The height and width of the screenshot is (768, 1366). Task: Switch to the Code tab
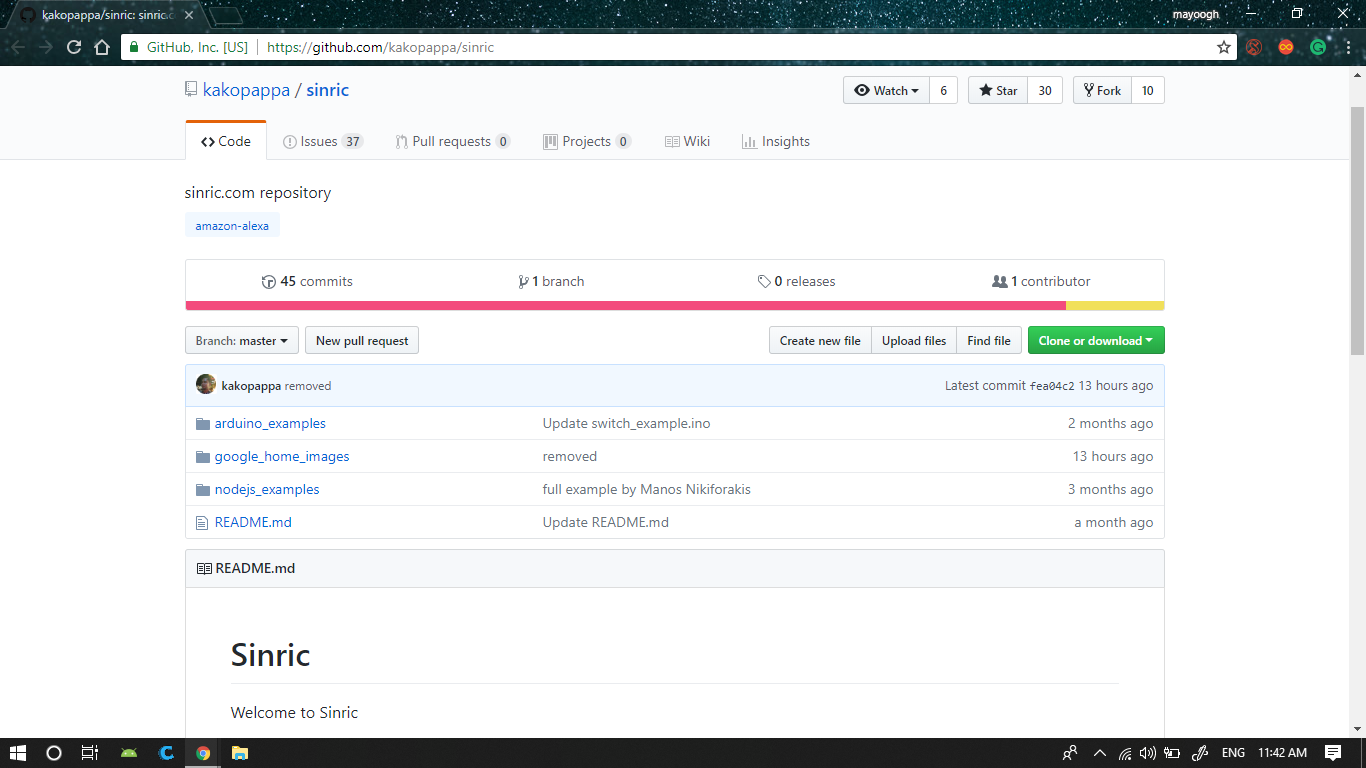(x=226, y=142)
